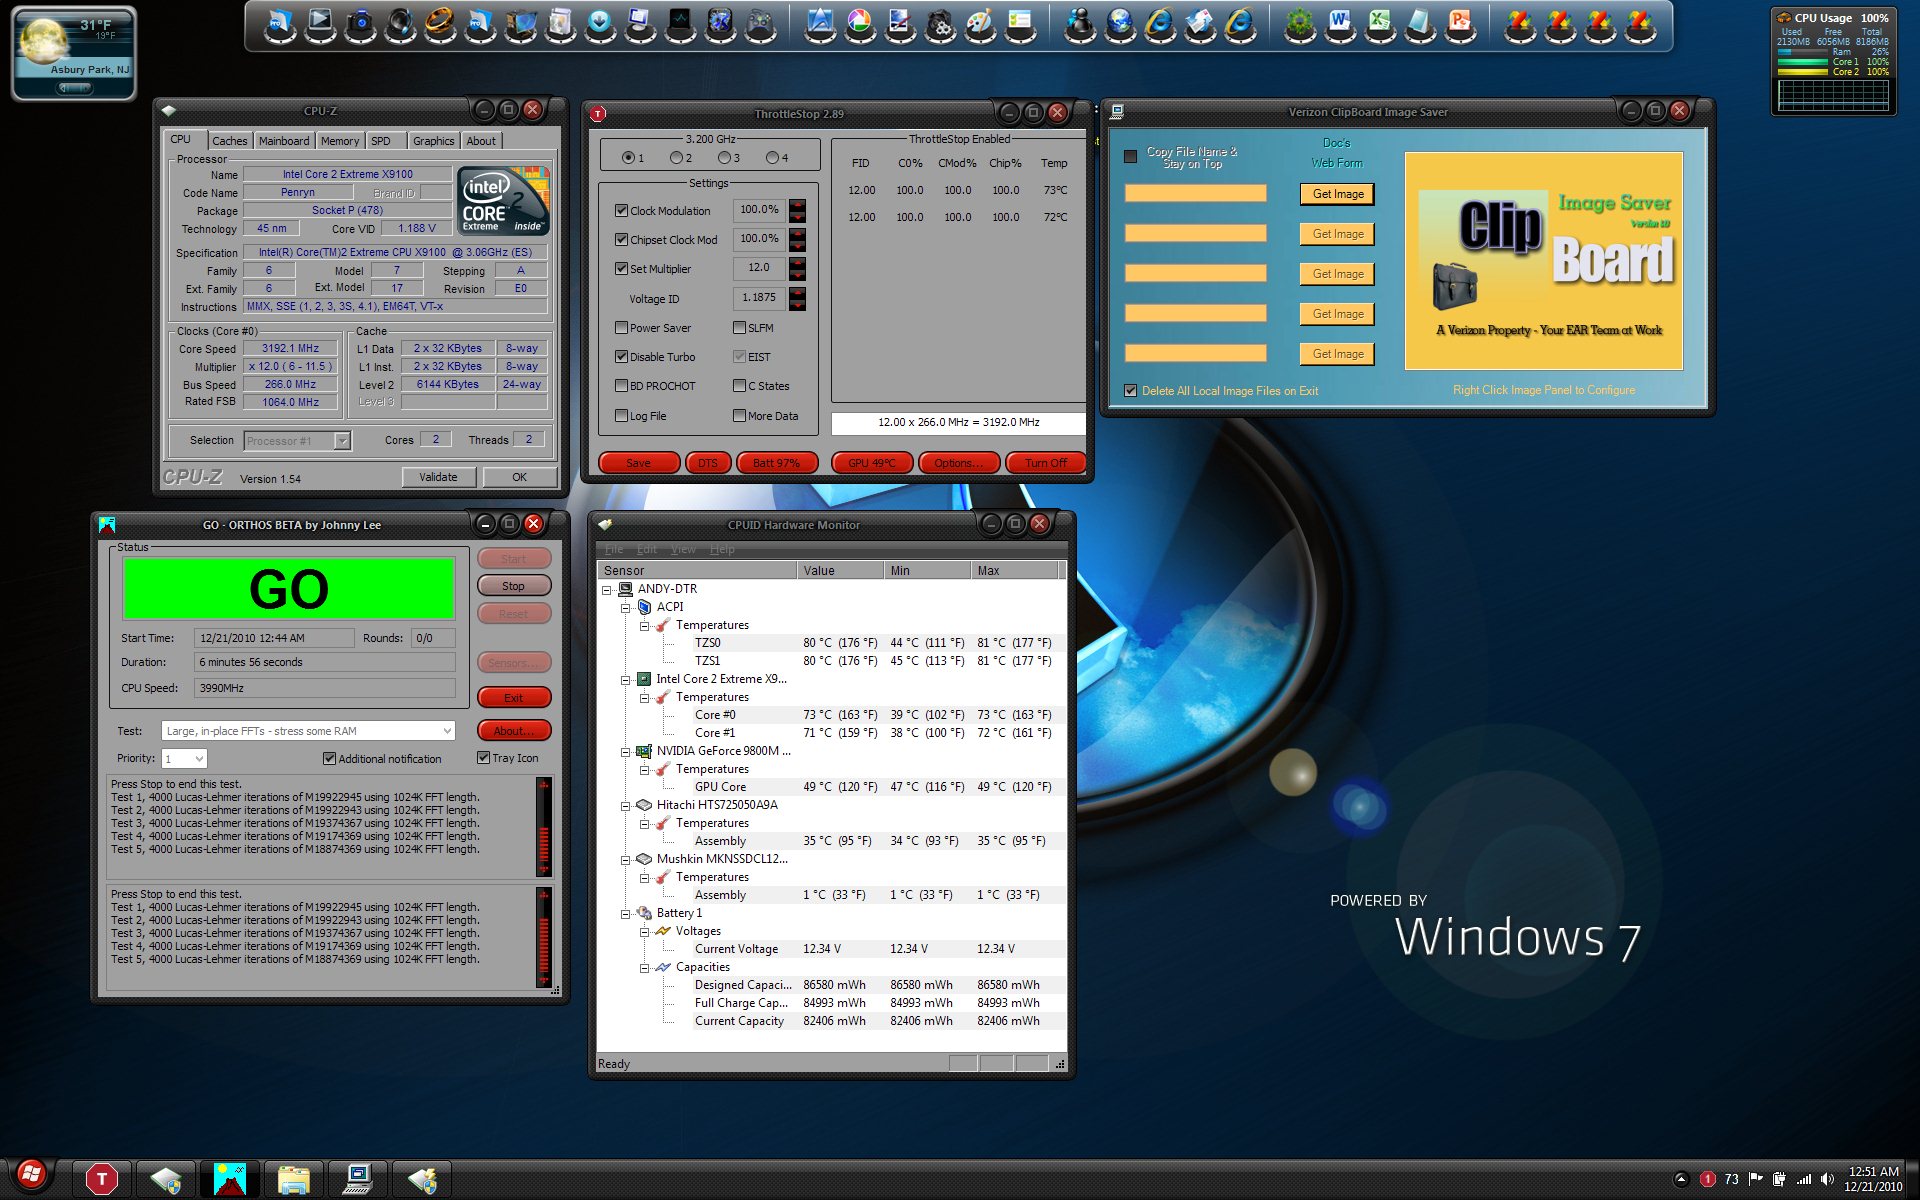Image resolution: width=1920 pixels, height=1200 pixels.
Task: Enable the Power Saver checkbox
Action: point(622,328)
